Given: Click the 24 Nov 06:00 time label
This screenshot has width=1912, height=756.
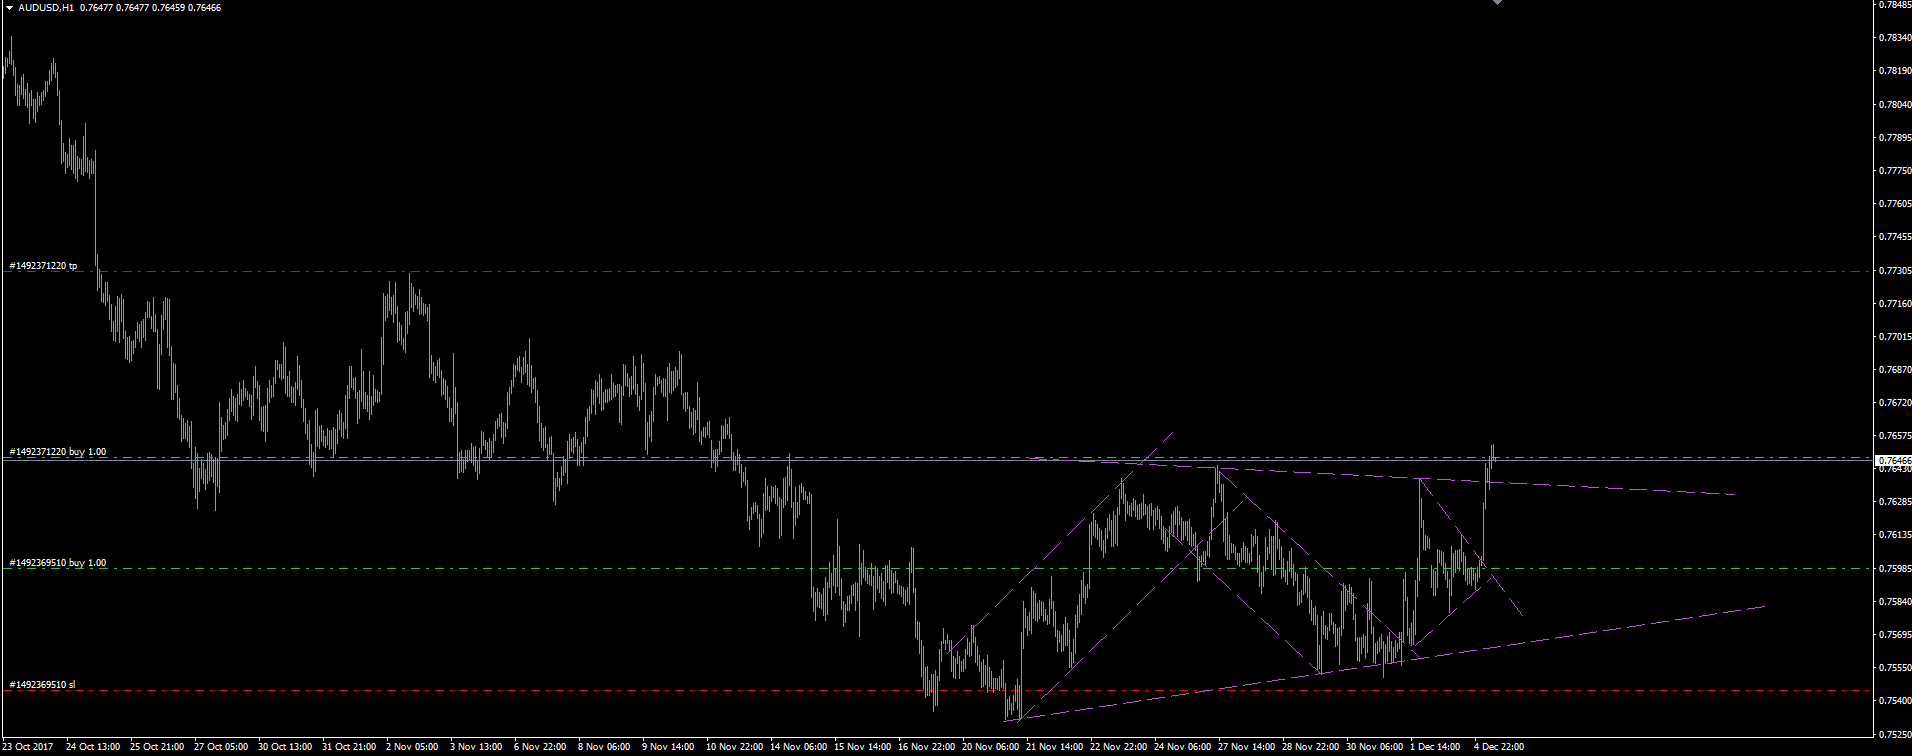Looking at the screenshot, I should point(1181,747).
